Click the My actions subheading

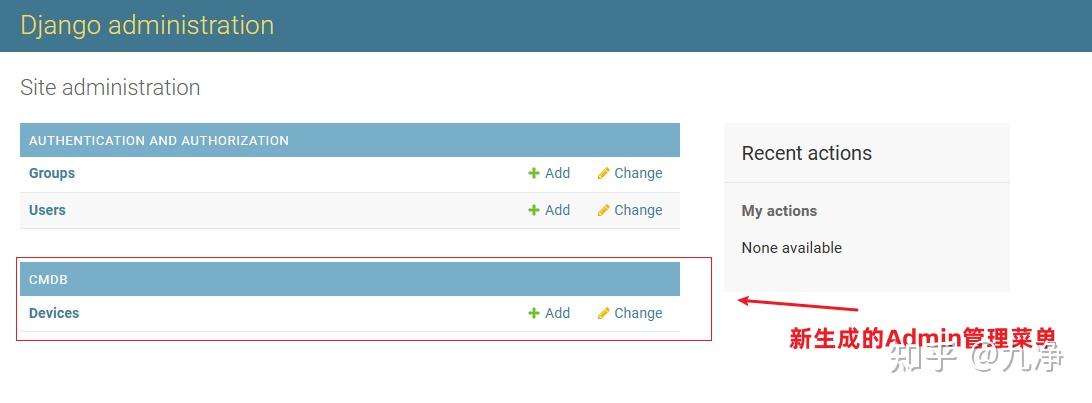point(779,211)
